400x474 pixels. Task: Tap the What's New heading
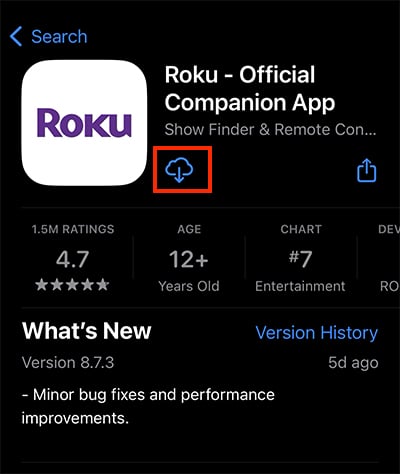point(87,331)
